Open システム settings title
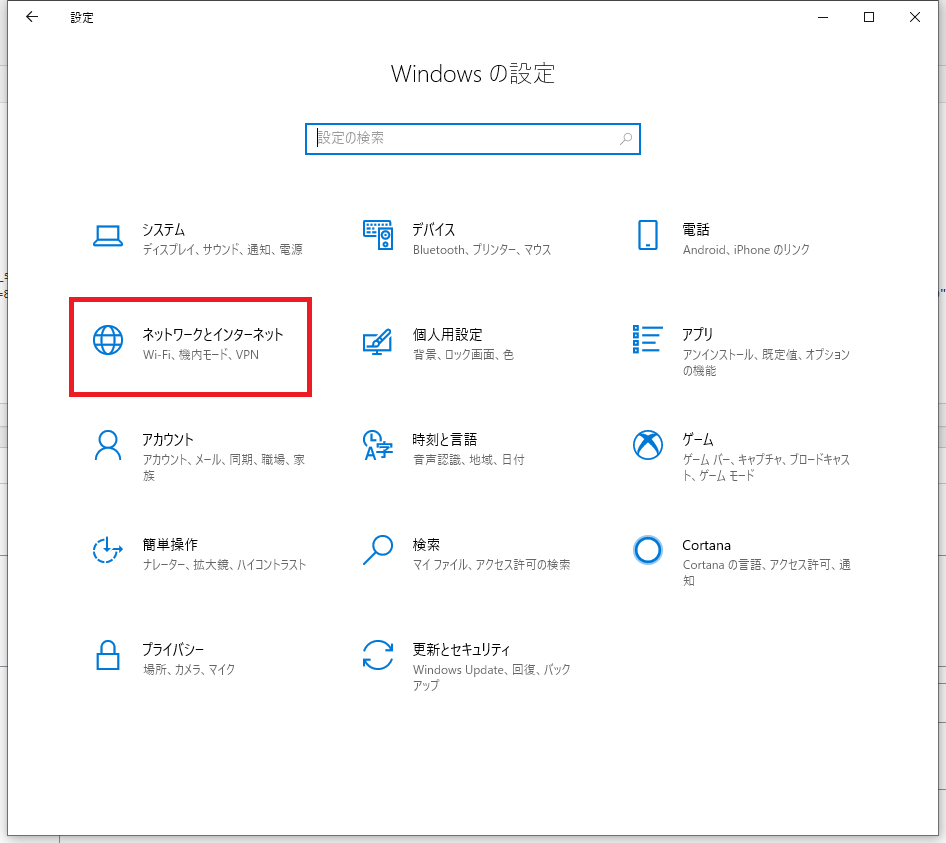Image resolution: width=946 pixels, height=843 pixels. click(163, 230)
